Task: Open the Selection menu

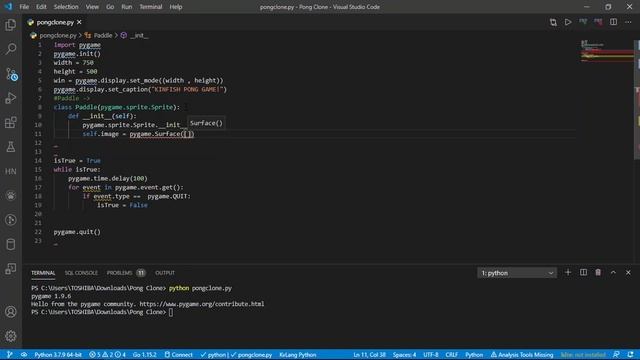Action: (x=66, y=7)
